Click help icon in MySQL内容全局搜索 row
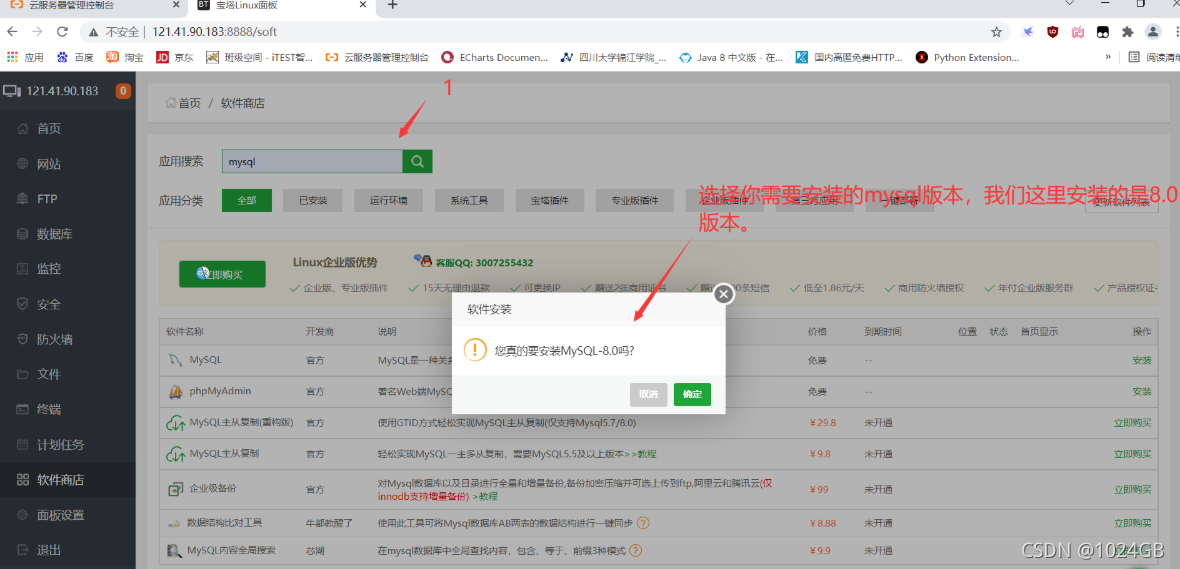This screenshot has width=1180, height=569. click(636, 551)
